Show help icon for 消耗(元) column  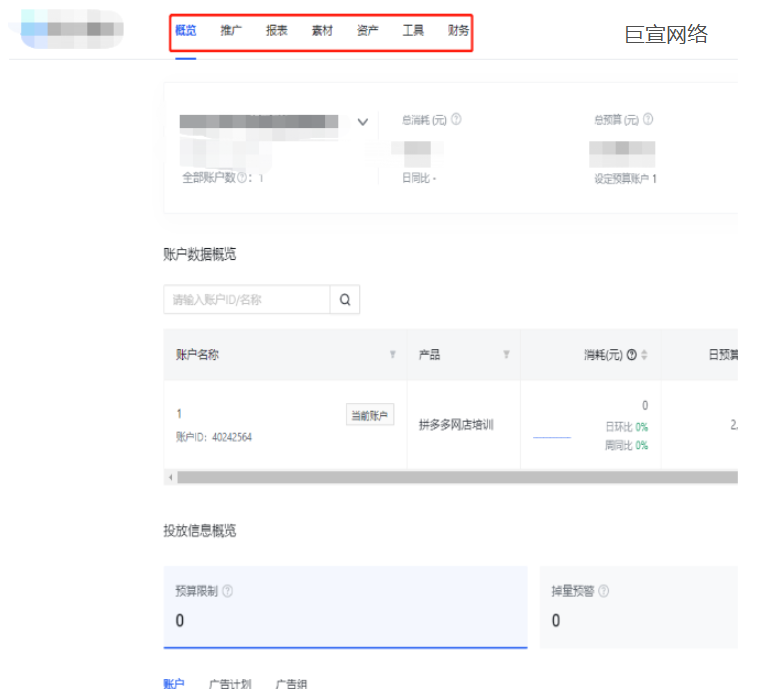click(x=632, y=355)
